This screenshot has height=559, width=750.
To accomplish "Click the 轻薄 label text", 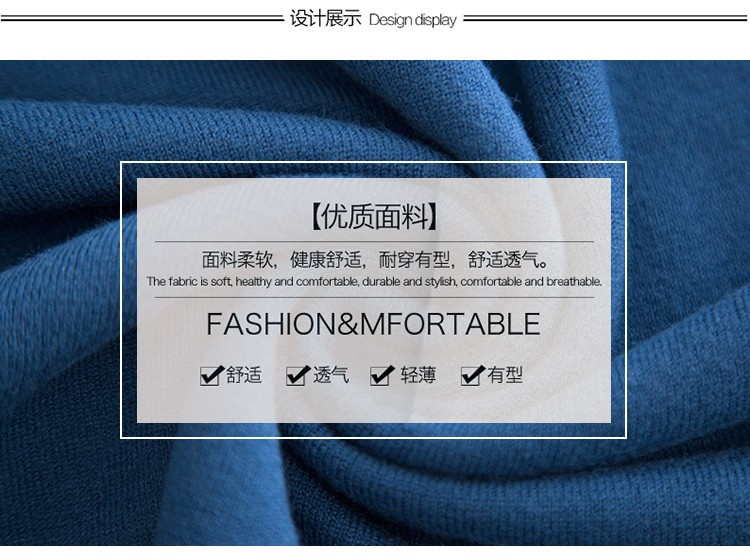I will click(419, 375).
